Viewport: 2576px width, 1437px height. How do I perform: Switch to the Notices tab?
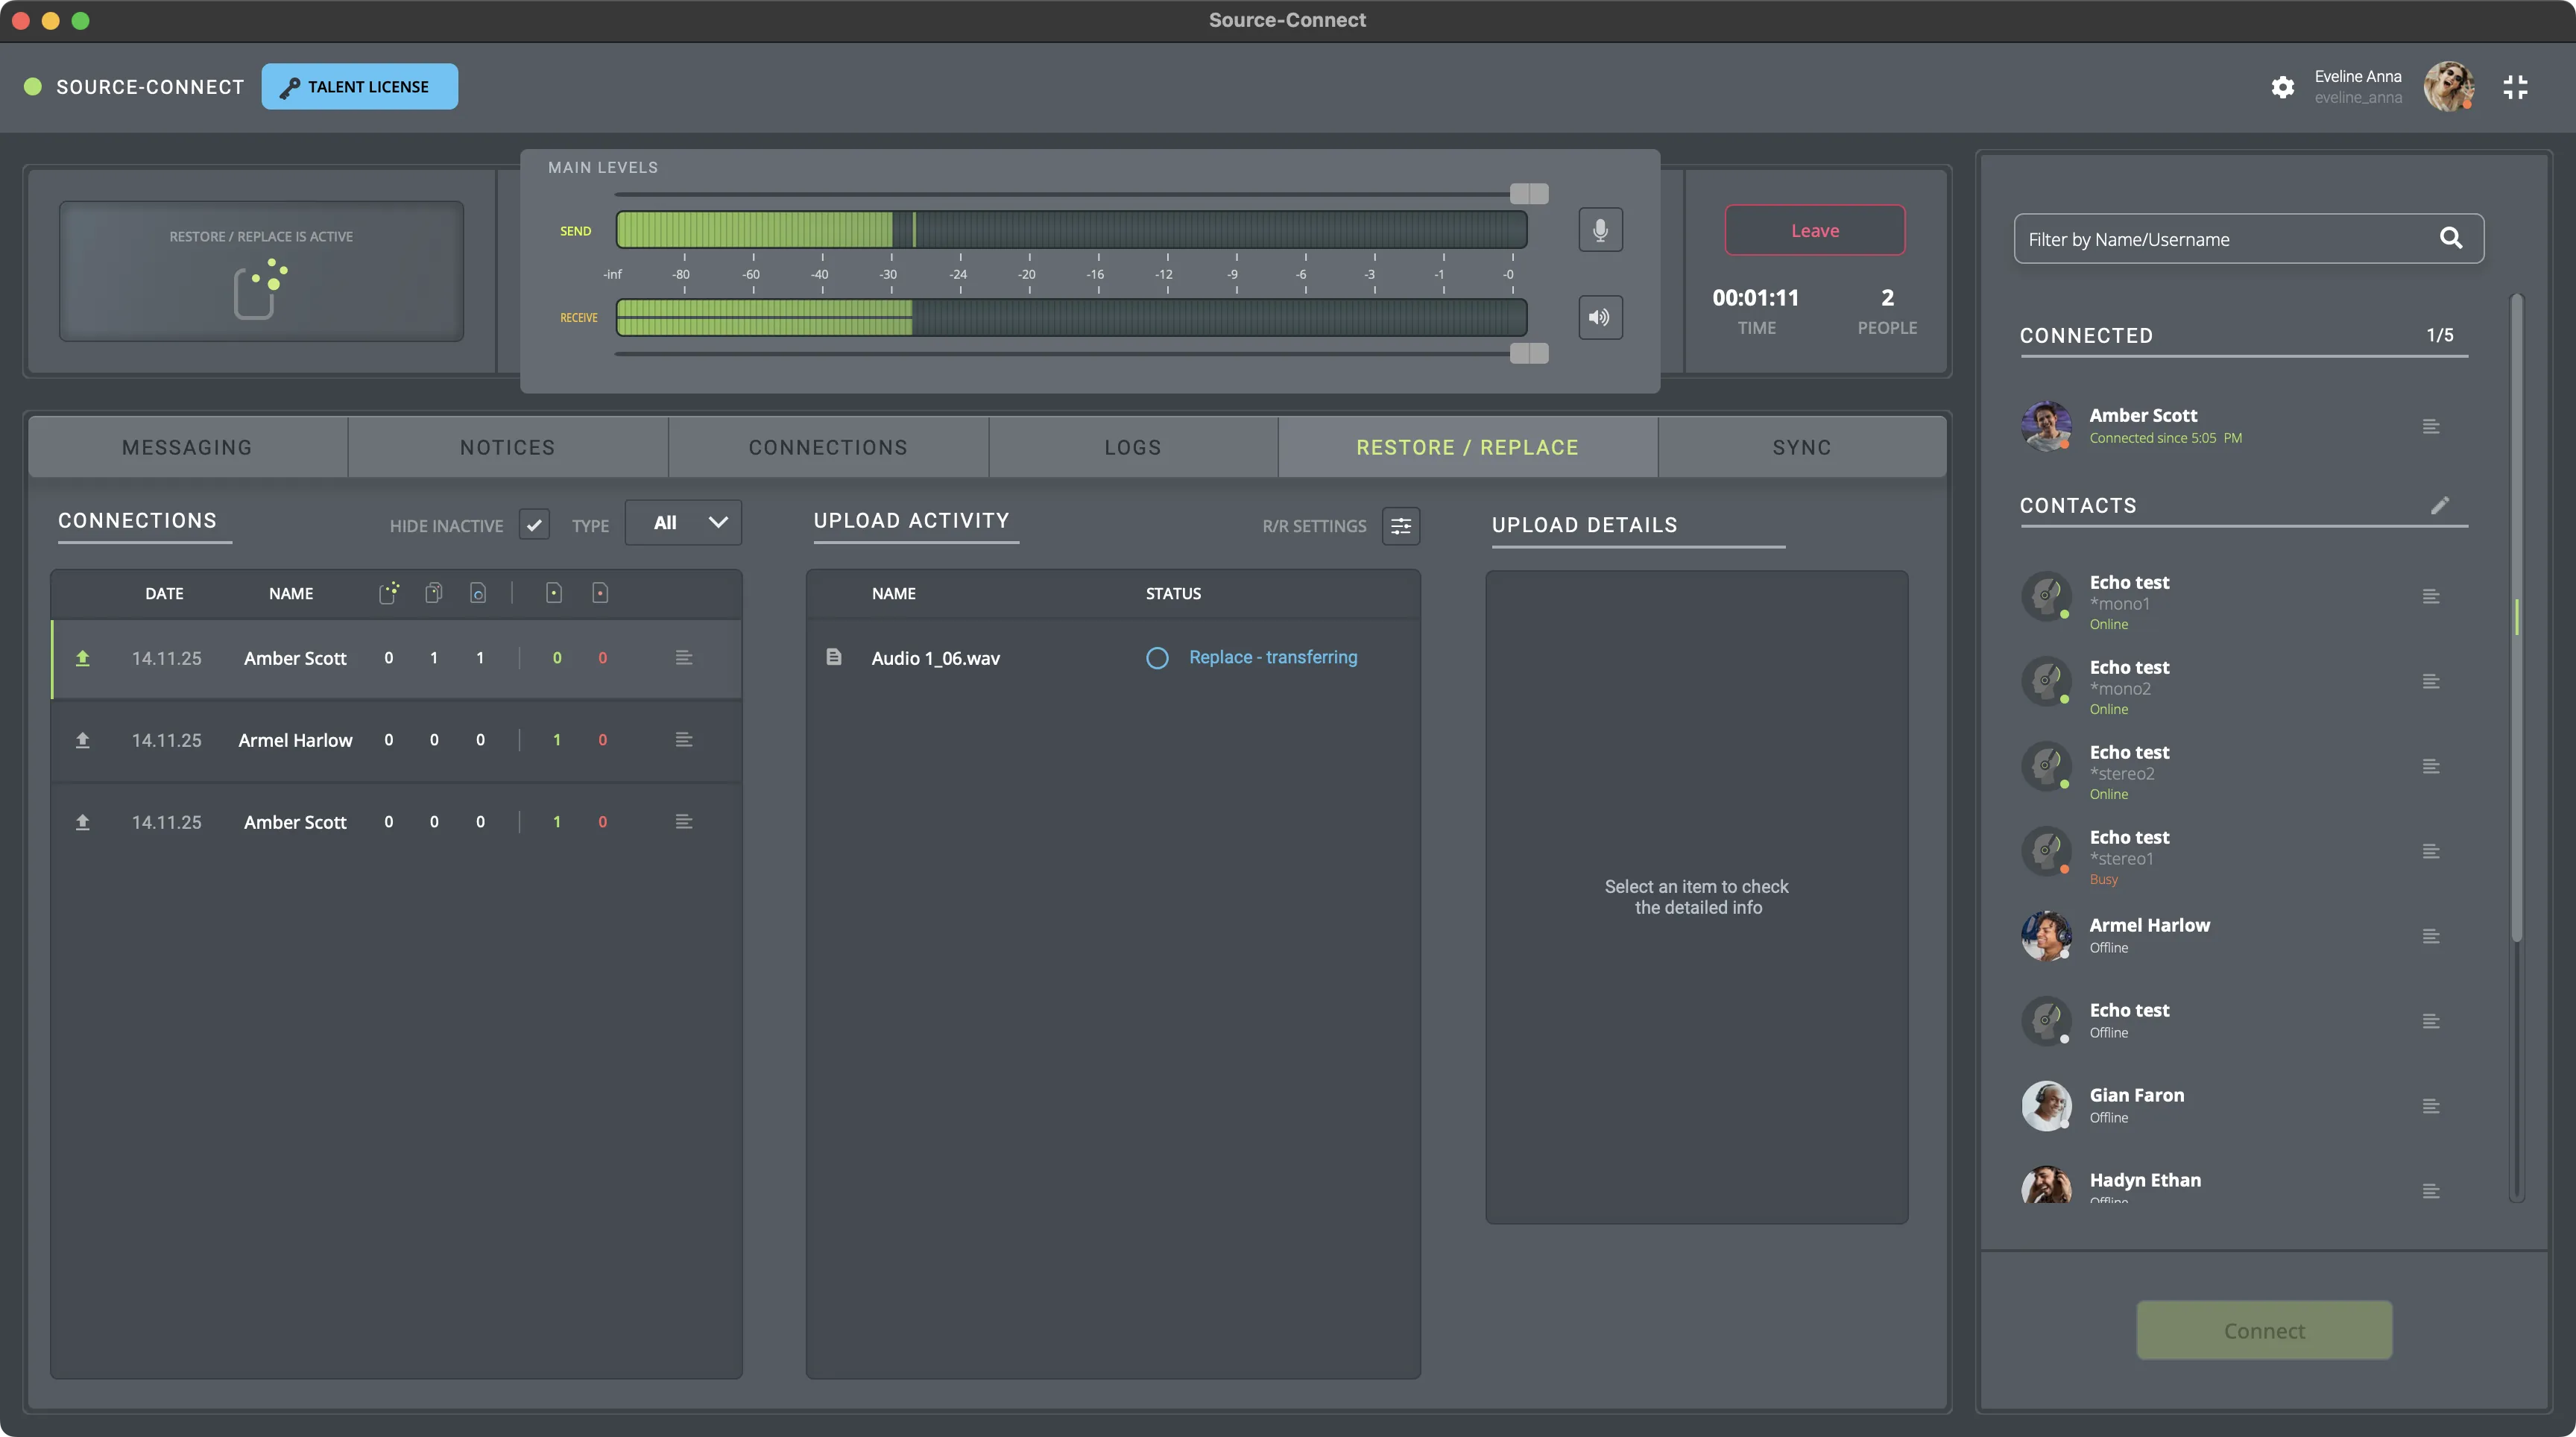(507, 447)
